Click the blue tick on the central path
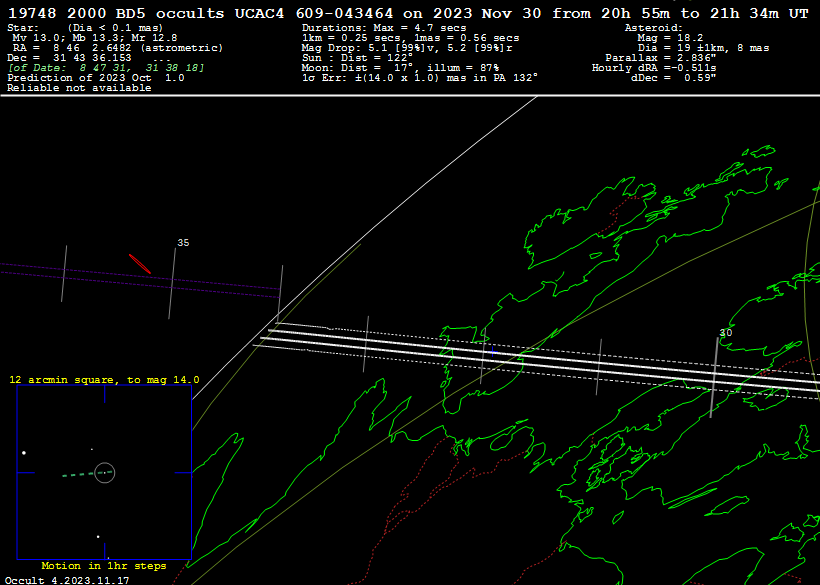 click(x=491, y=350)
